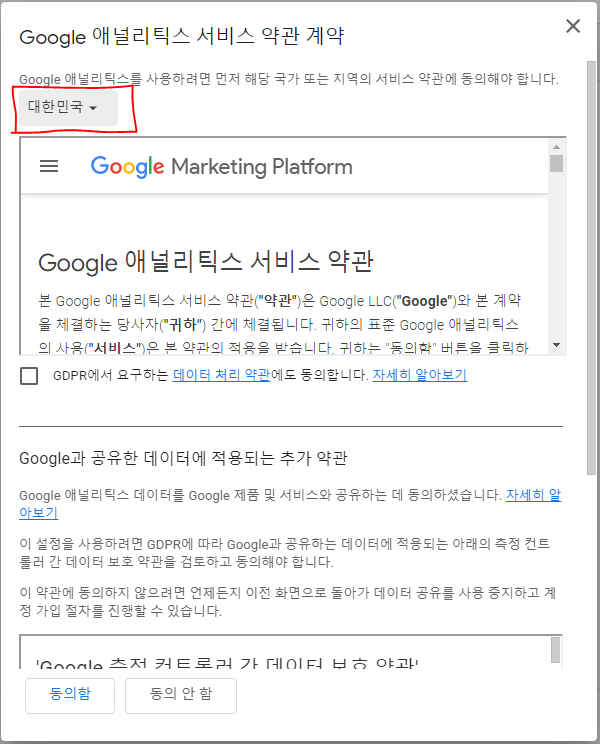Image resolution: width=600 pixels, height=744 pixels.
Task: Click the 동의 안 함 button
Action: pyautogui.click(x=181, y=695)
